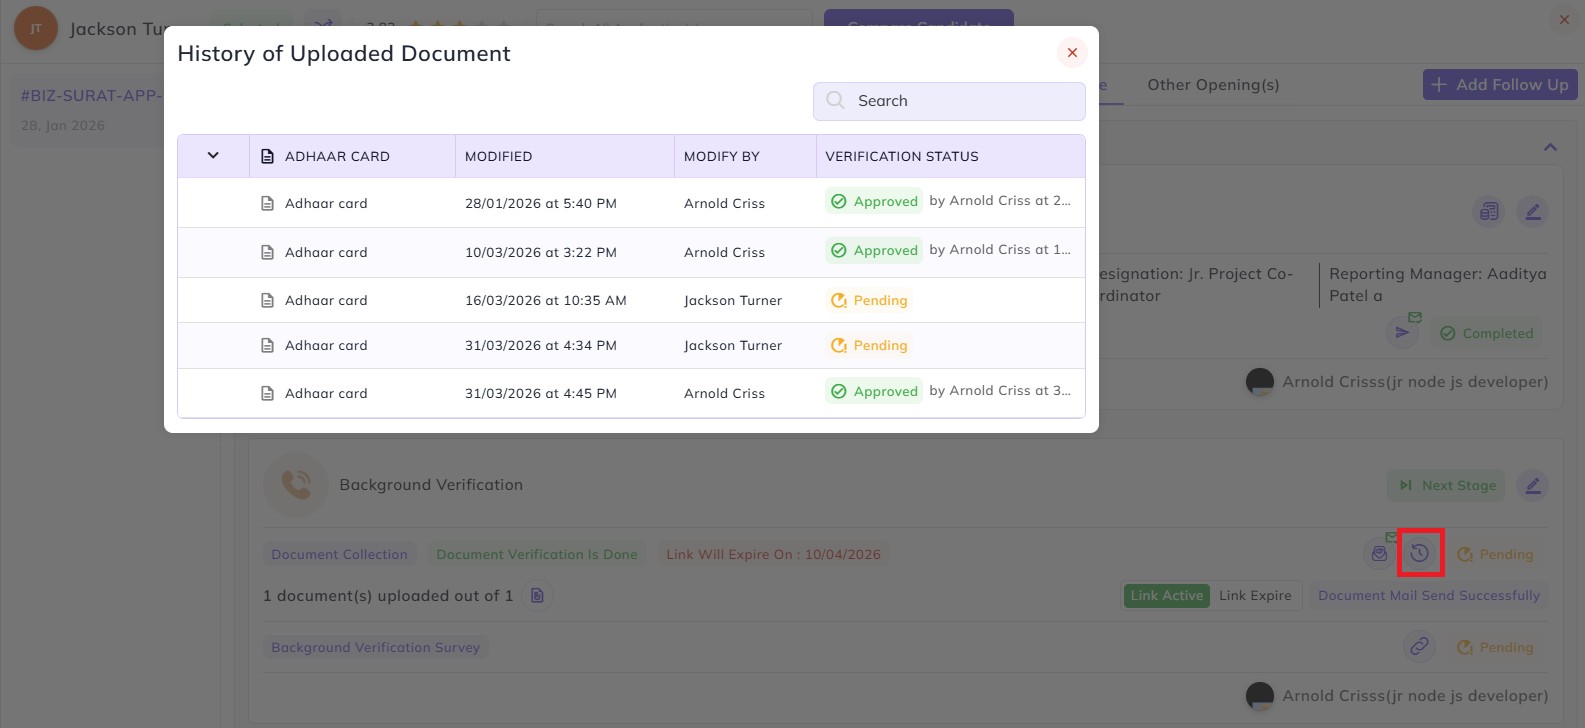
Task: Click the mail icon beside history icon
Action: pyautogui.click(x=1380, y=553)
